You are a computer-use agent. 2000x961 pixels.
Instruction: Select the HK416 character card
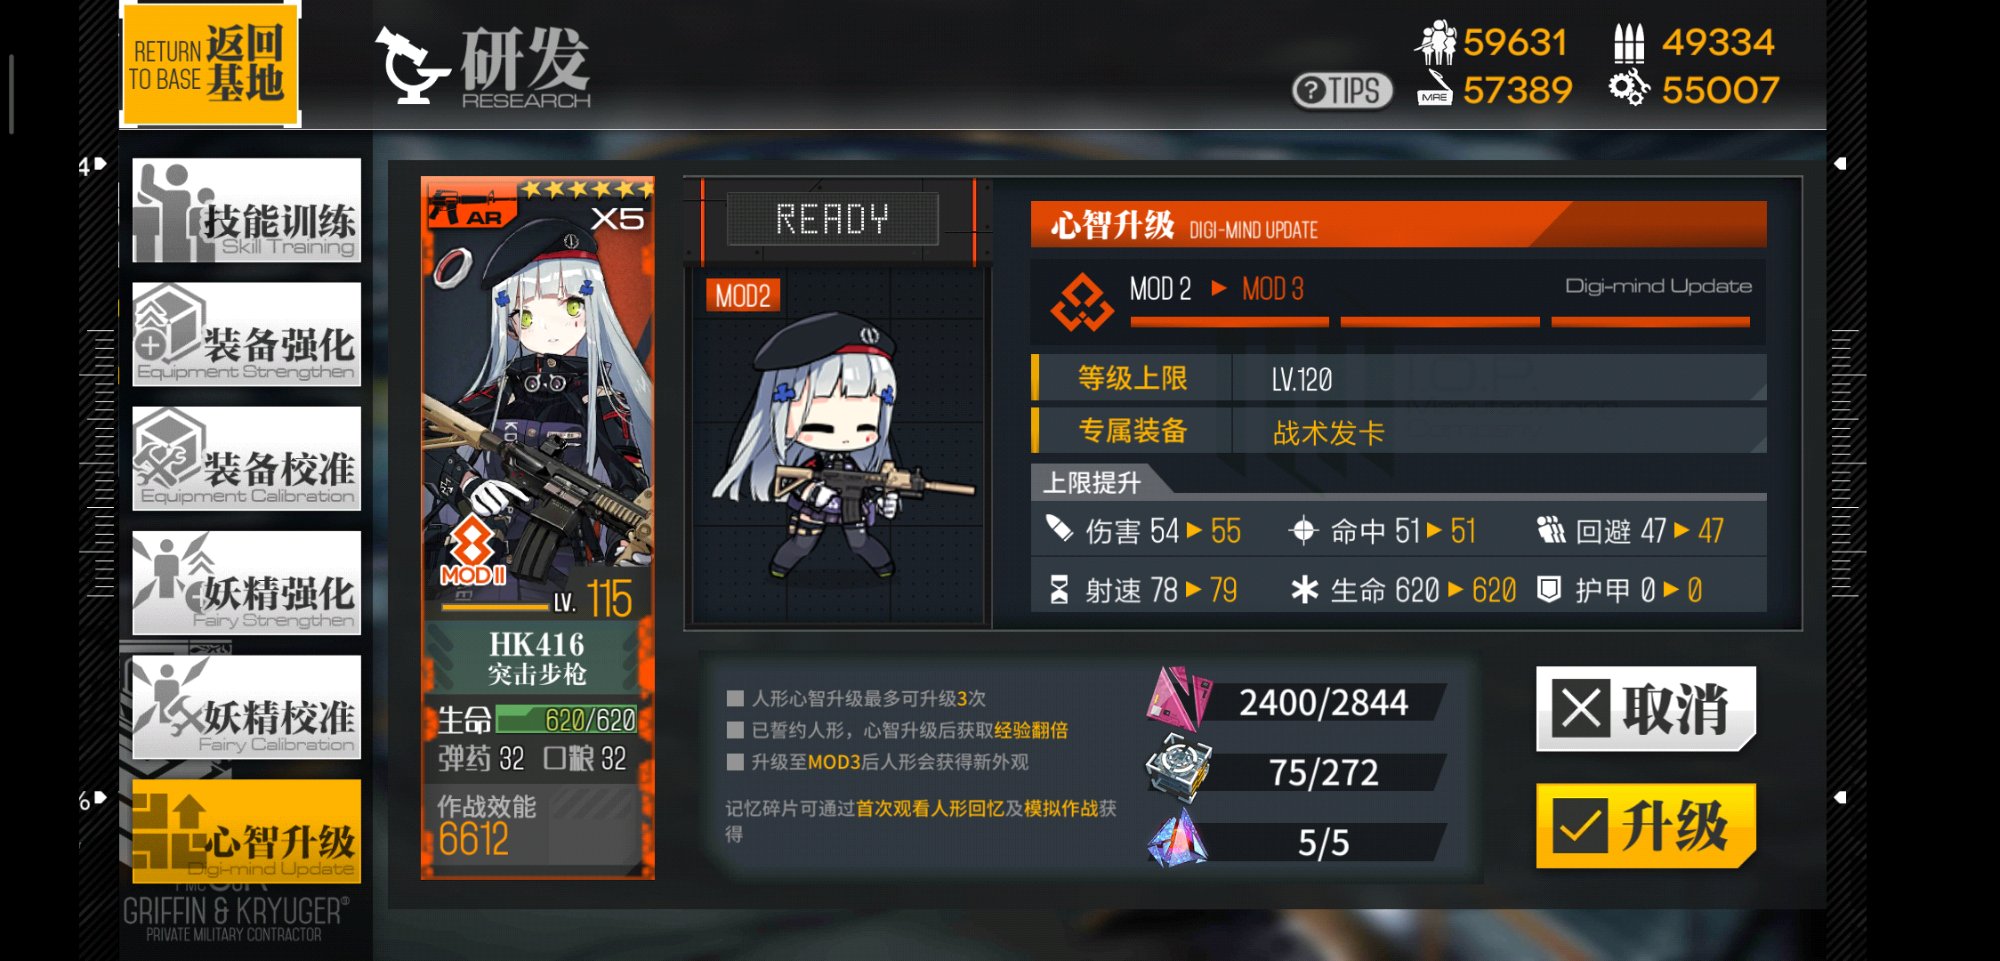tap(538, 528)
